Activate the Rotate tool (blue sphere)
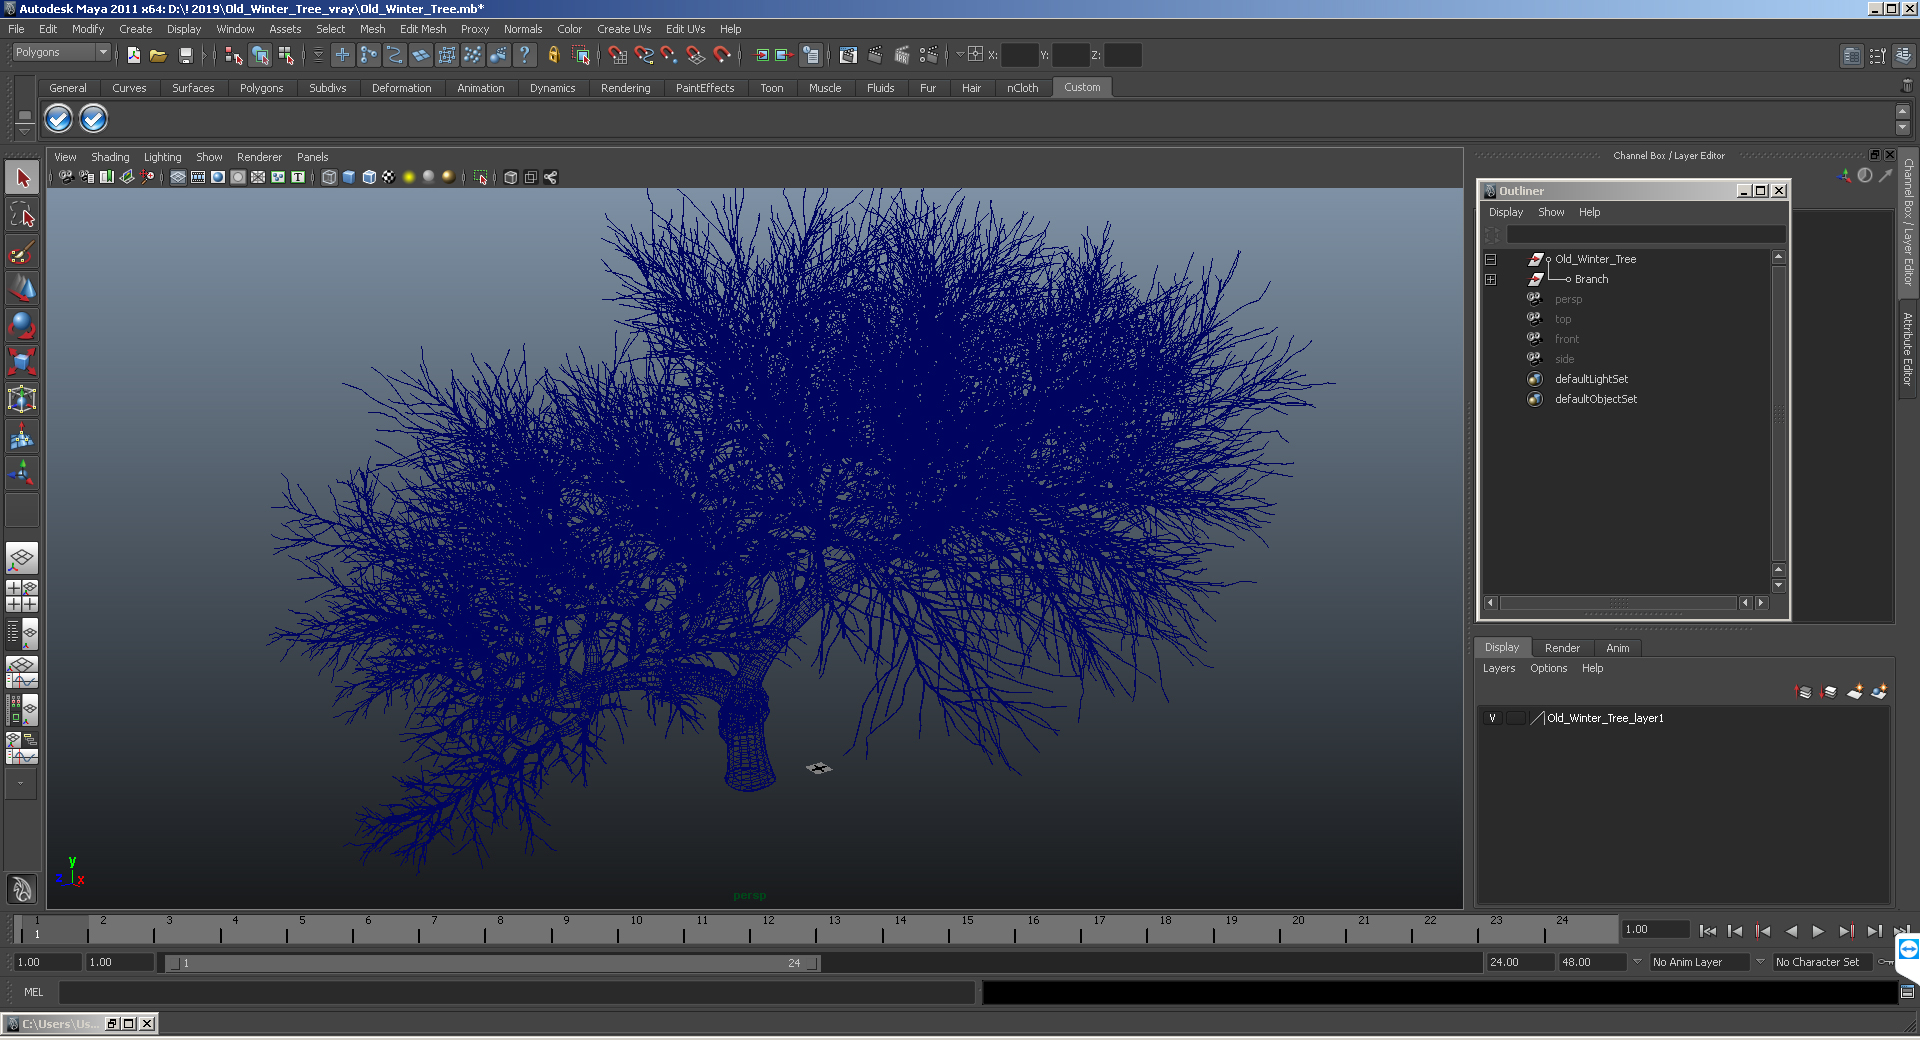Image resolution: width=1920 pixels, height=1040 pixels. tap(22, 324)
